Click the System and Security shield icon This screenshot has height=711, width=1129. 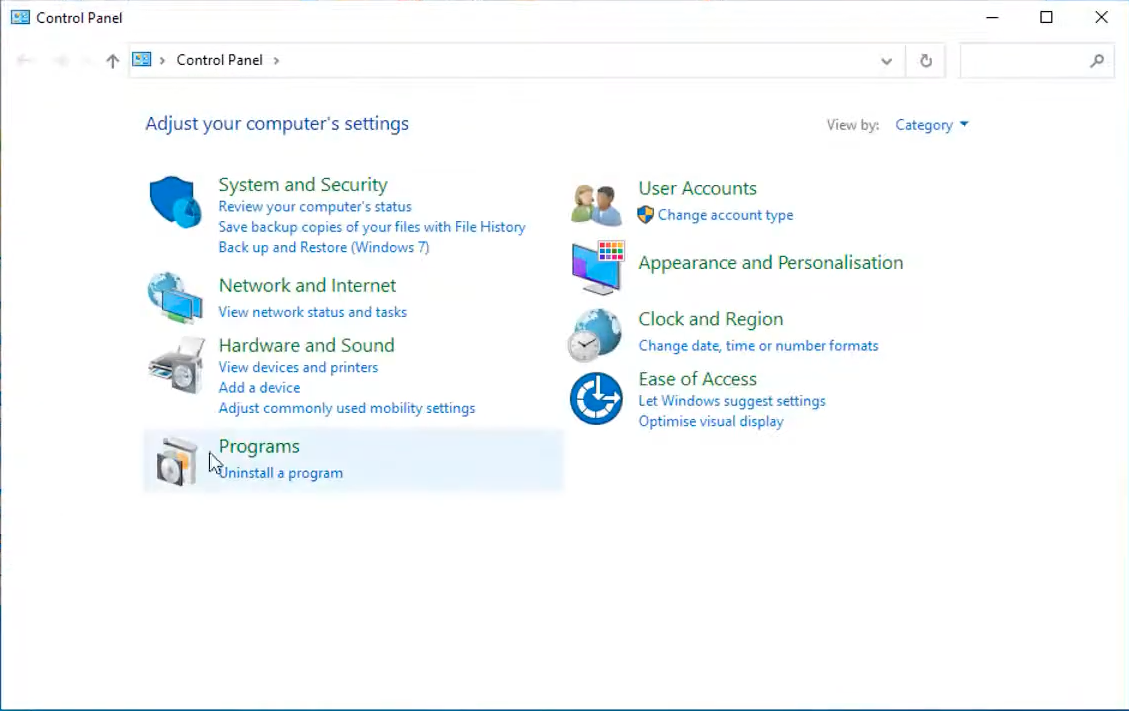(x=175, y=202)
